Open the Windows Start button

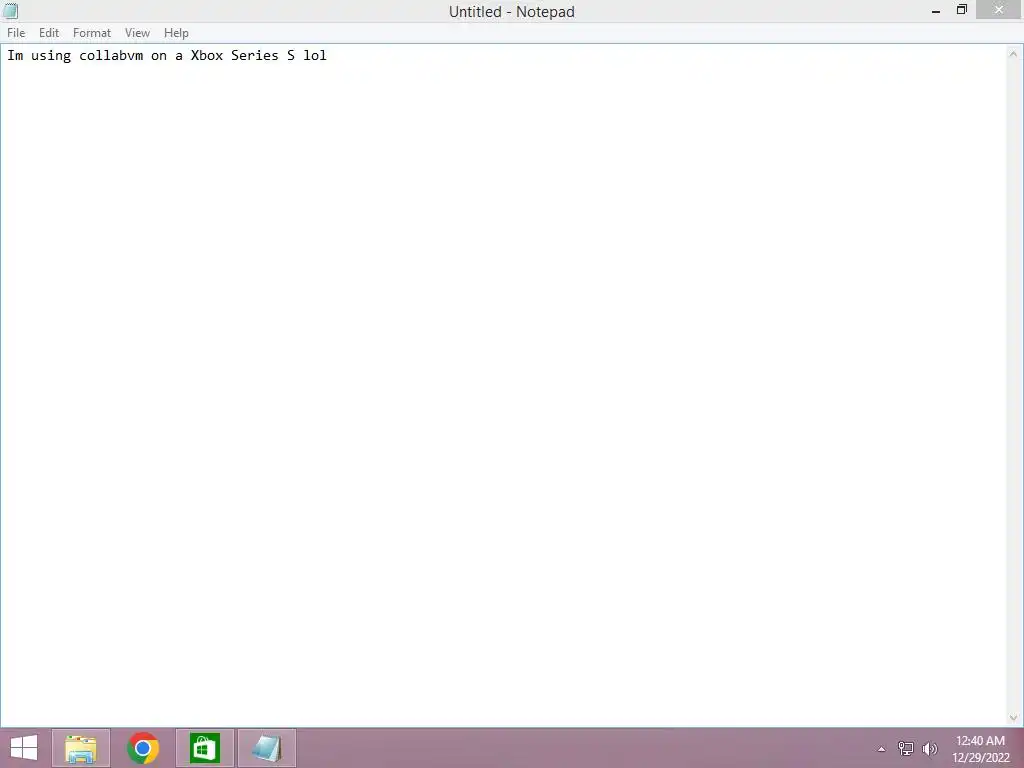coord(24,748)
